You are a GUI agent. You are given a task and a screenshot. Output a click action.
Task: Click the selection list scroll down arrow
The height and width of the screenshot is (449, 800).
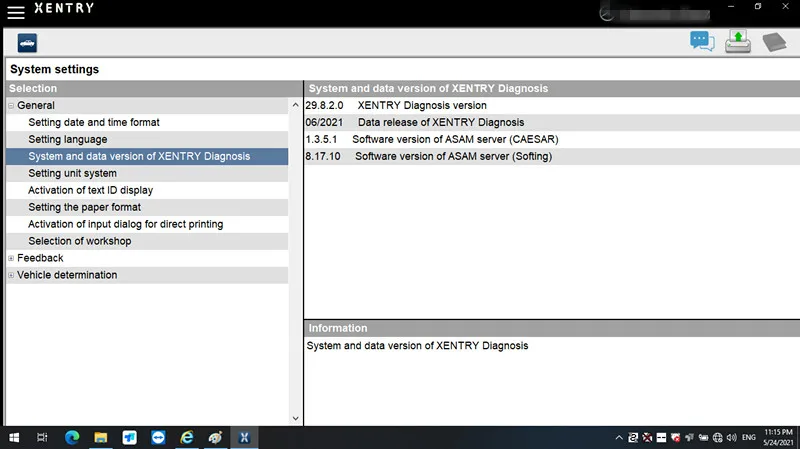295,418
